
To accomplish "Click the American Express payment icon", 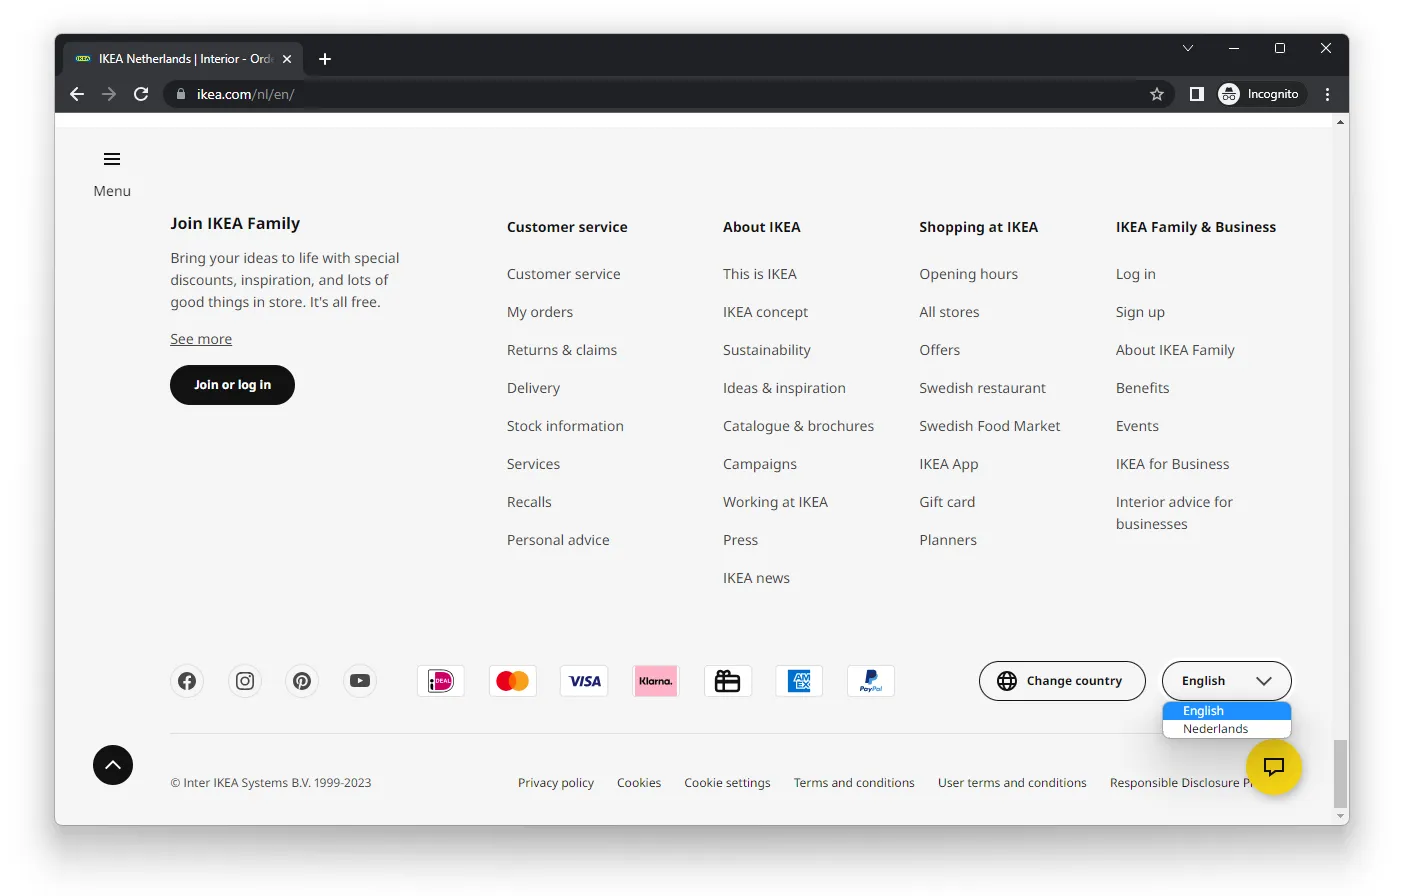I will pos(800,681).
